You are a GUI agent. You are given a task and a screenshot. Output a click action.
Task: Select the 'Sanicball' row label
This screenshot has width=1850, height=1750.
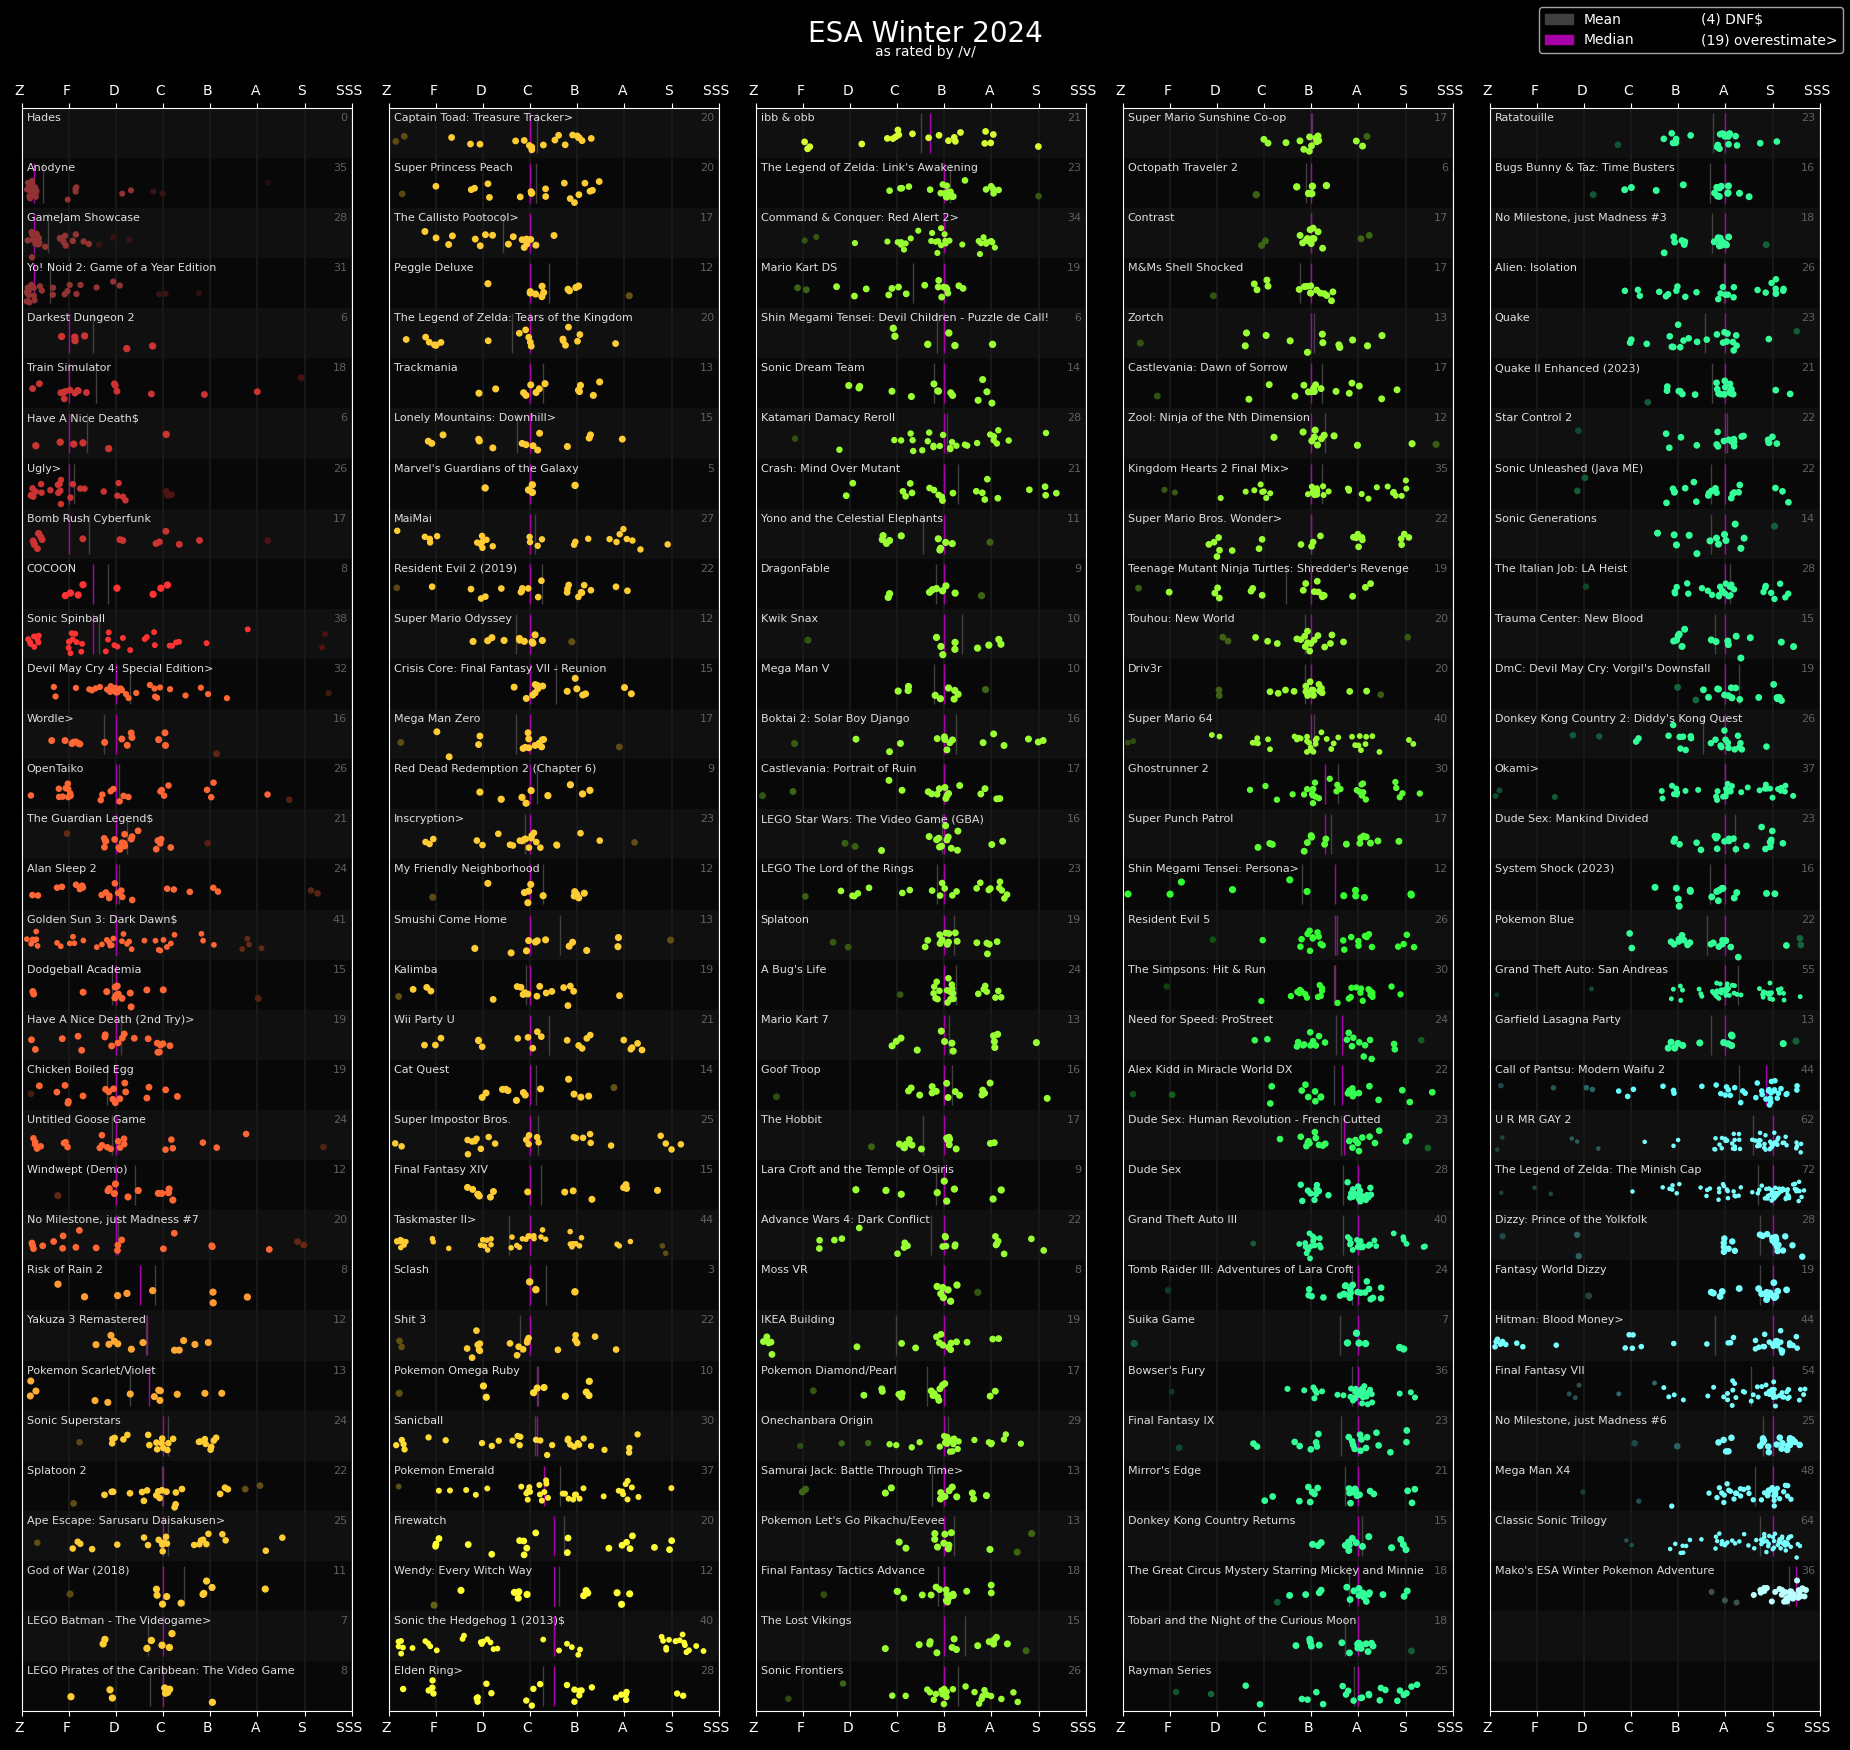[x=418, y=1421]
